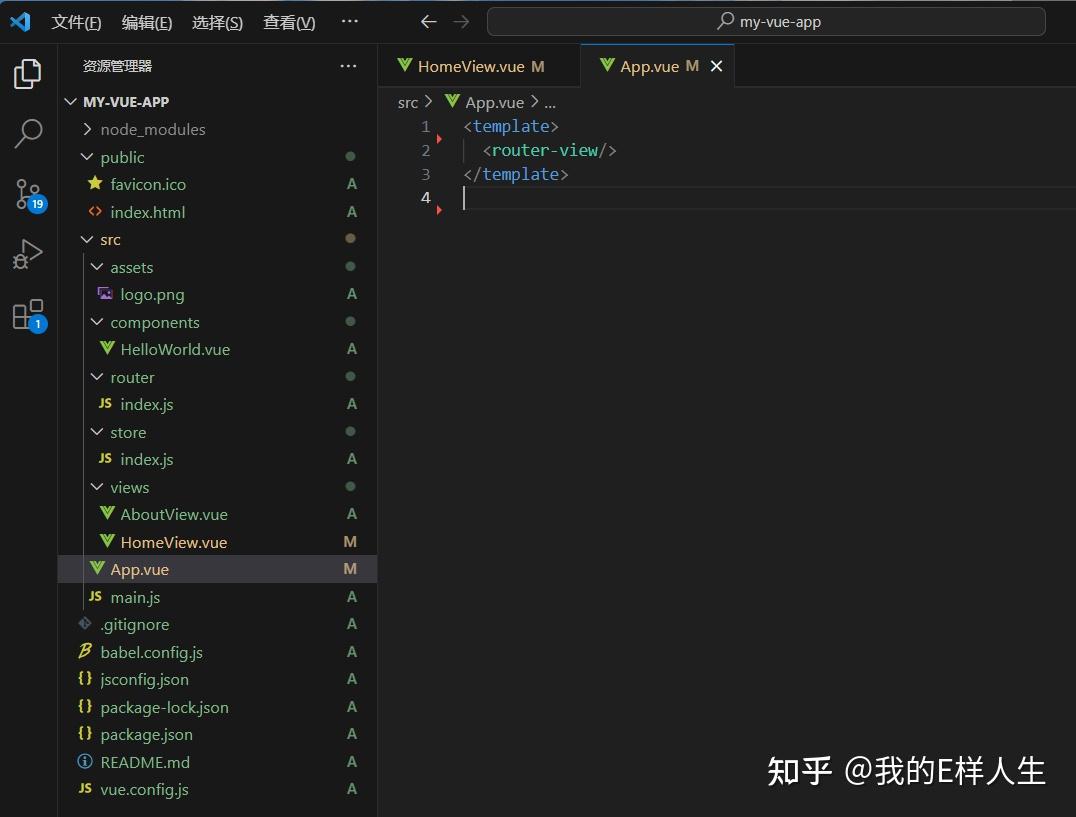Click the forward navigation arrow
1076x817 pixels.
[x=461, y=22]
